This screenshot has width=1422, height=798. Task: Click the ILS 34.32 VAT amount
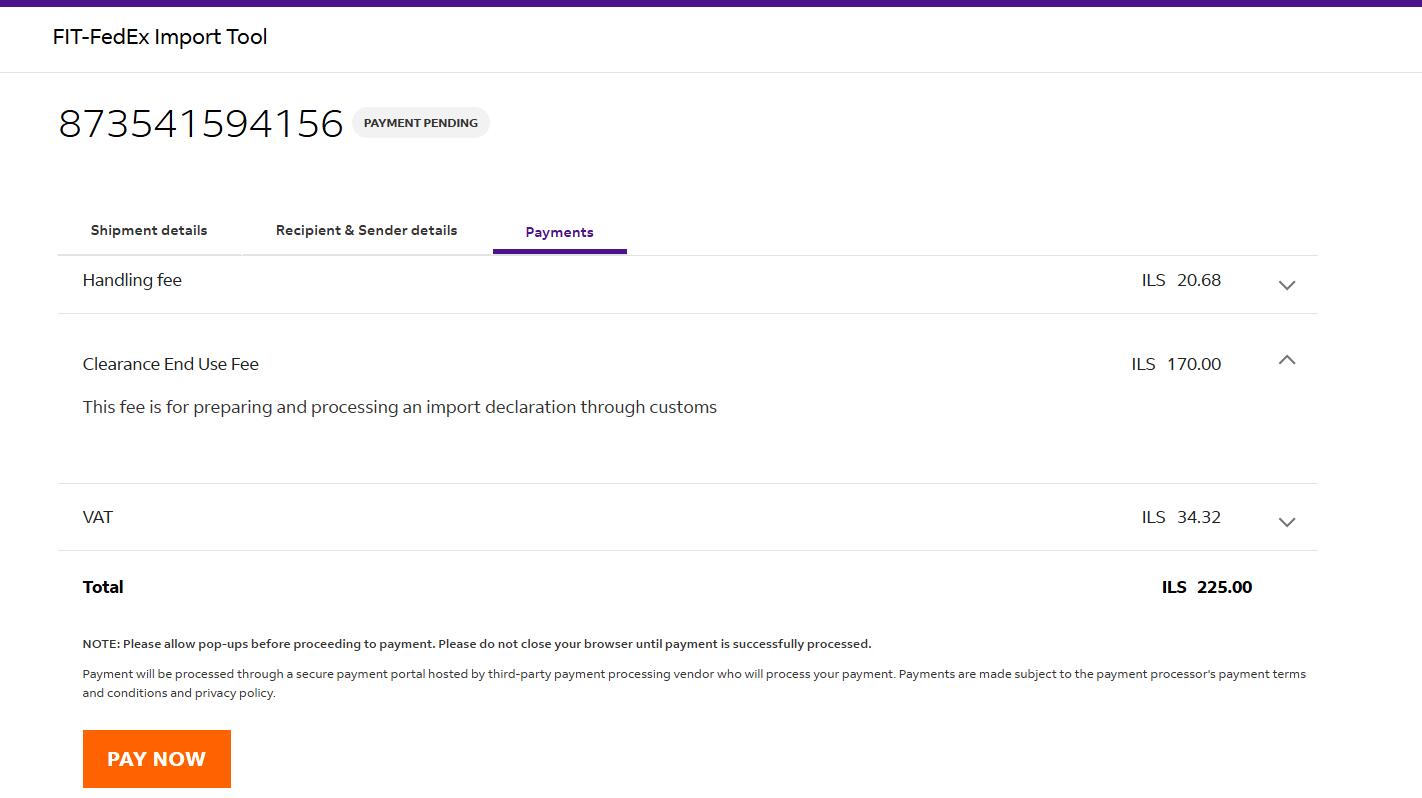click(x=1181, y=517)
